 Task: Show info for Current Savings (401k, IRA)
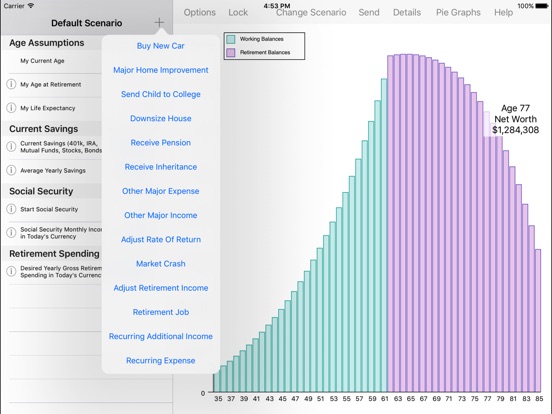click(x=11, y=146)
